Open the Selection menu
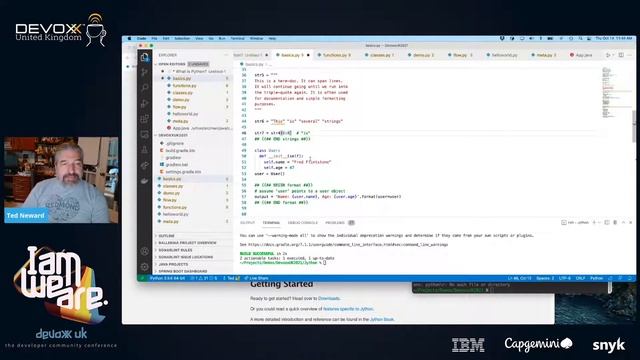Screen dimensions: 640x360 pyautogui.click(x=182, y=38)
